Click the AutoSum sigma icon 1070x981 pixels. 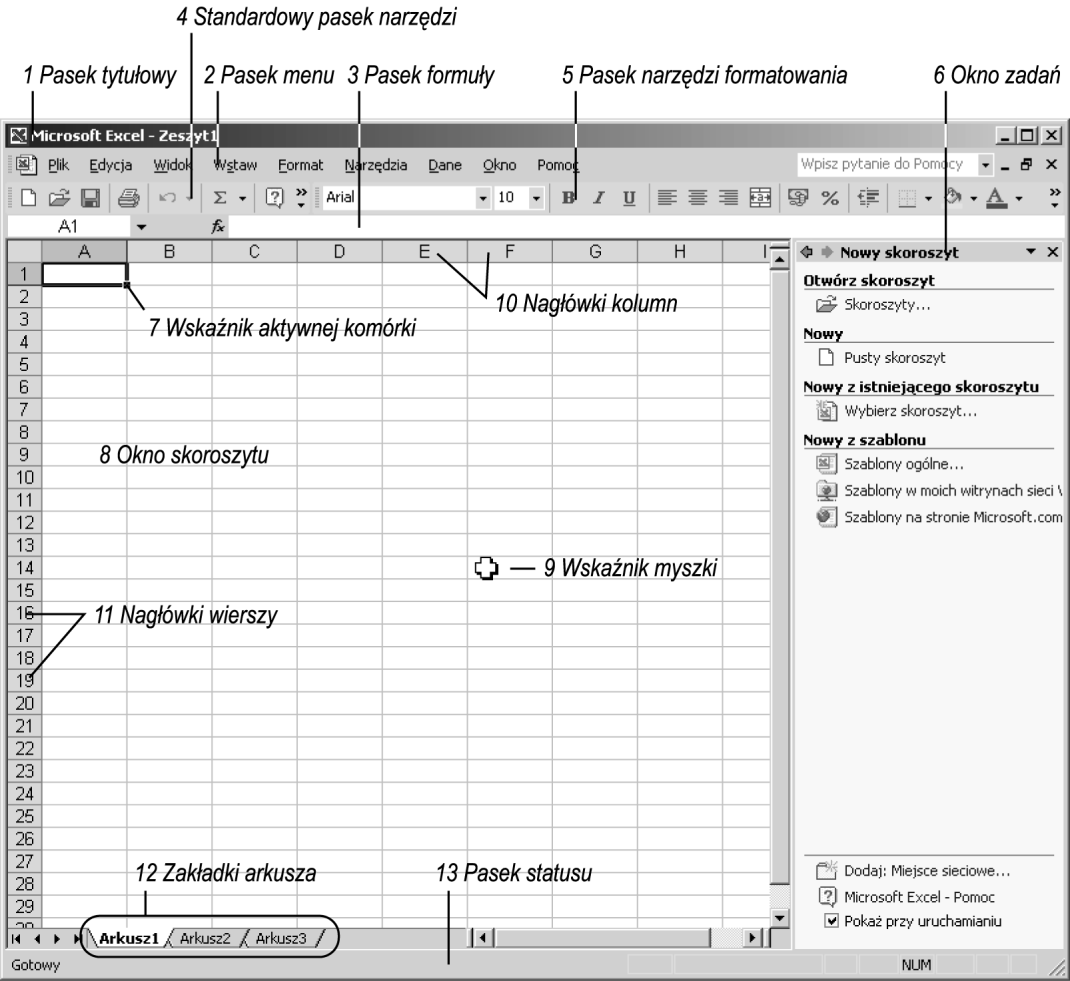tap(220, 198)
